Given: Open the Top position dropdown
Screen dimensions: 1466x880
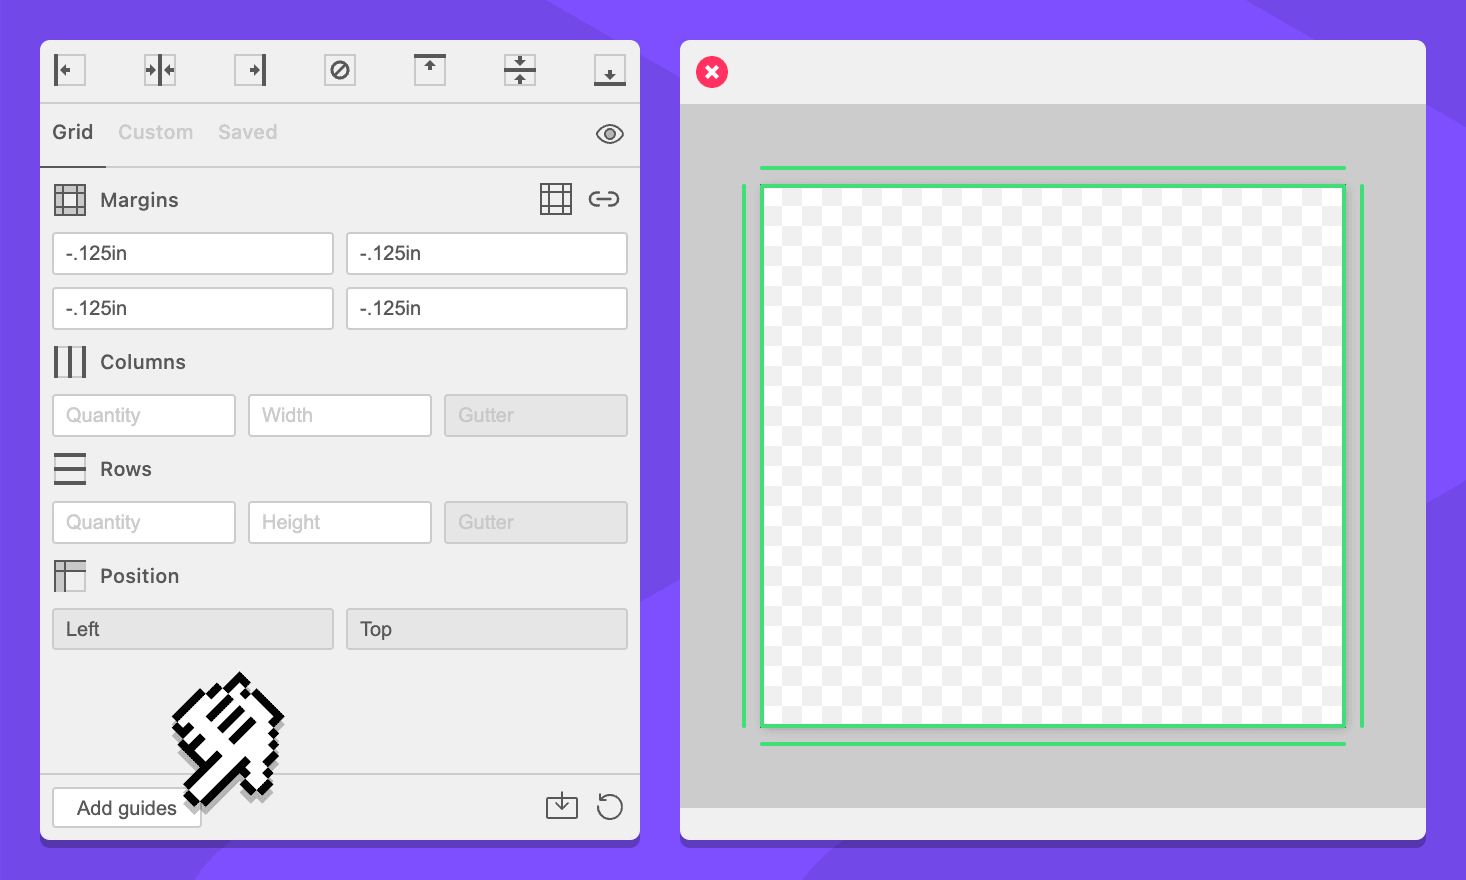Looking at the screenshot, I should click(x=487, y=629).
